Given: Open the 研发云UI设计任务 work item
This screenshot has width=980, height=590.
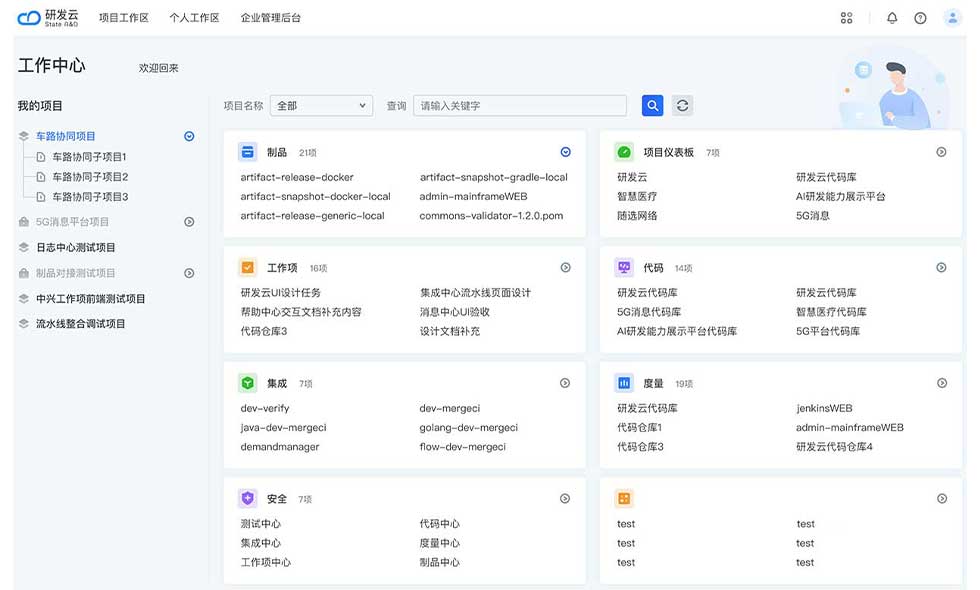Looking at the screenshot, I should click(294, 293).
